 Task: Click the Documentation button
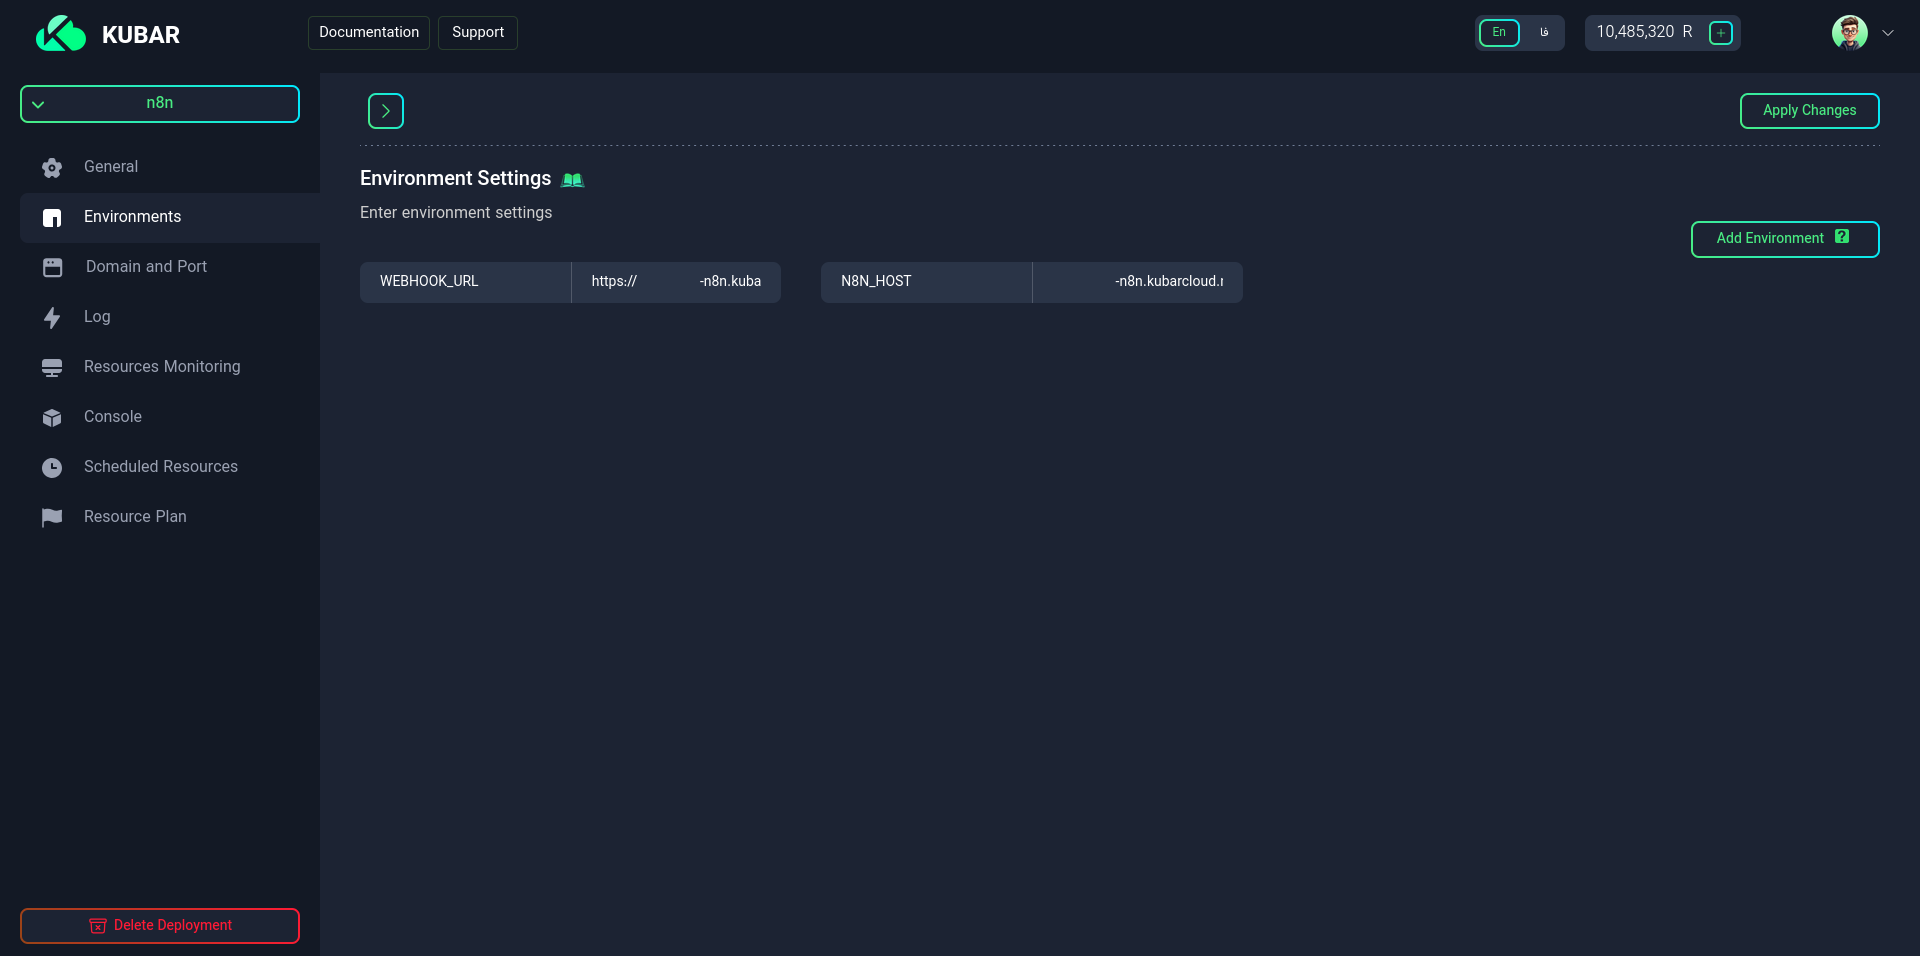[369, 33]
